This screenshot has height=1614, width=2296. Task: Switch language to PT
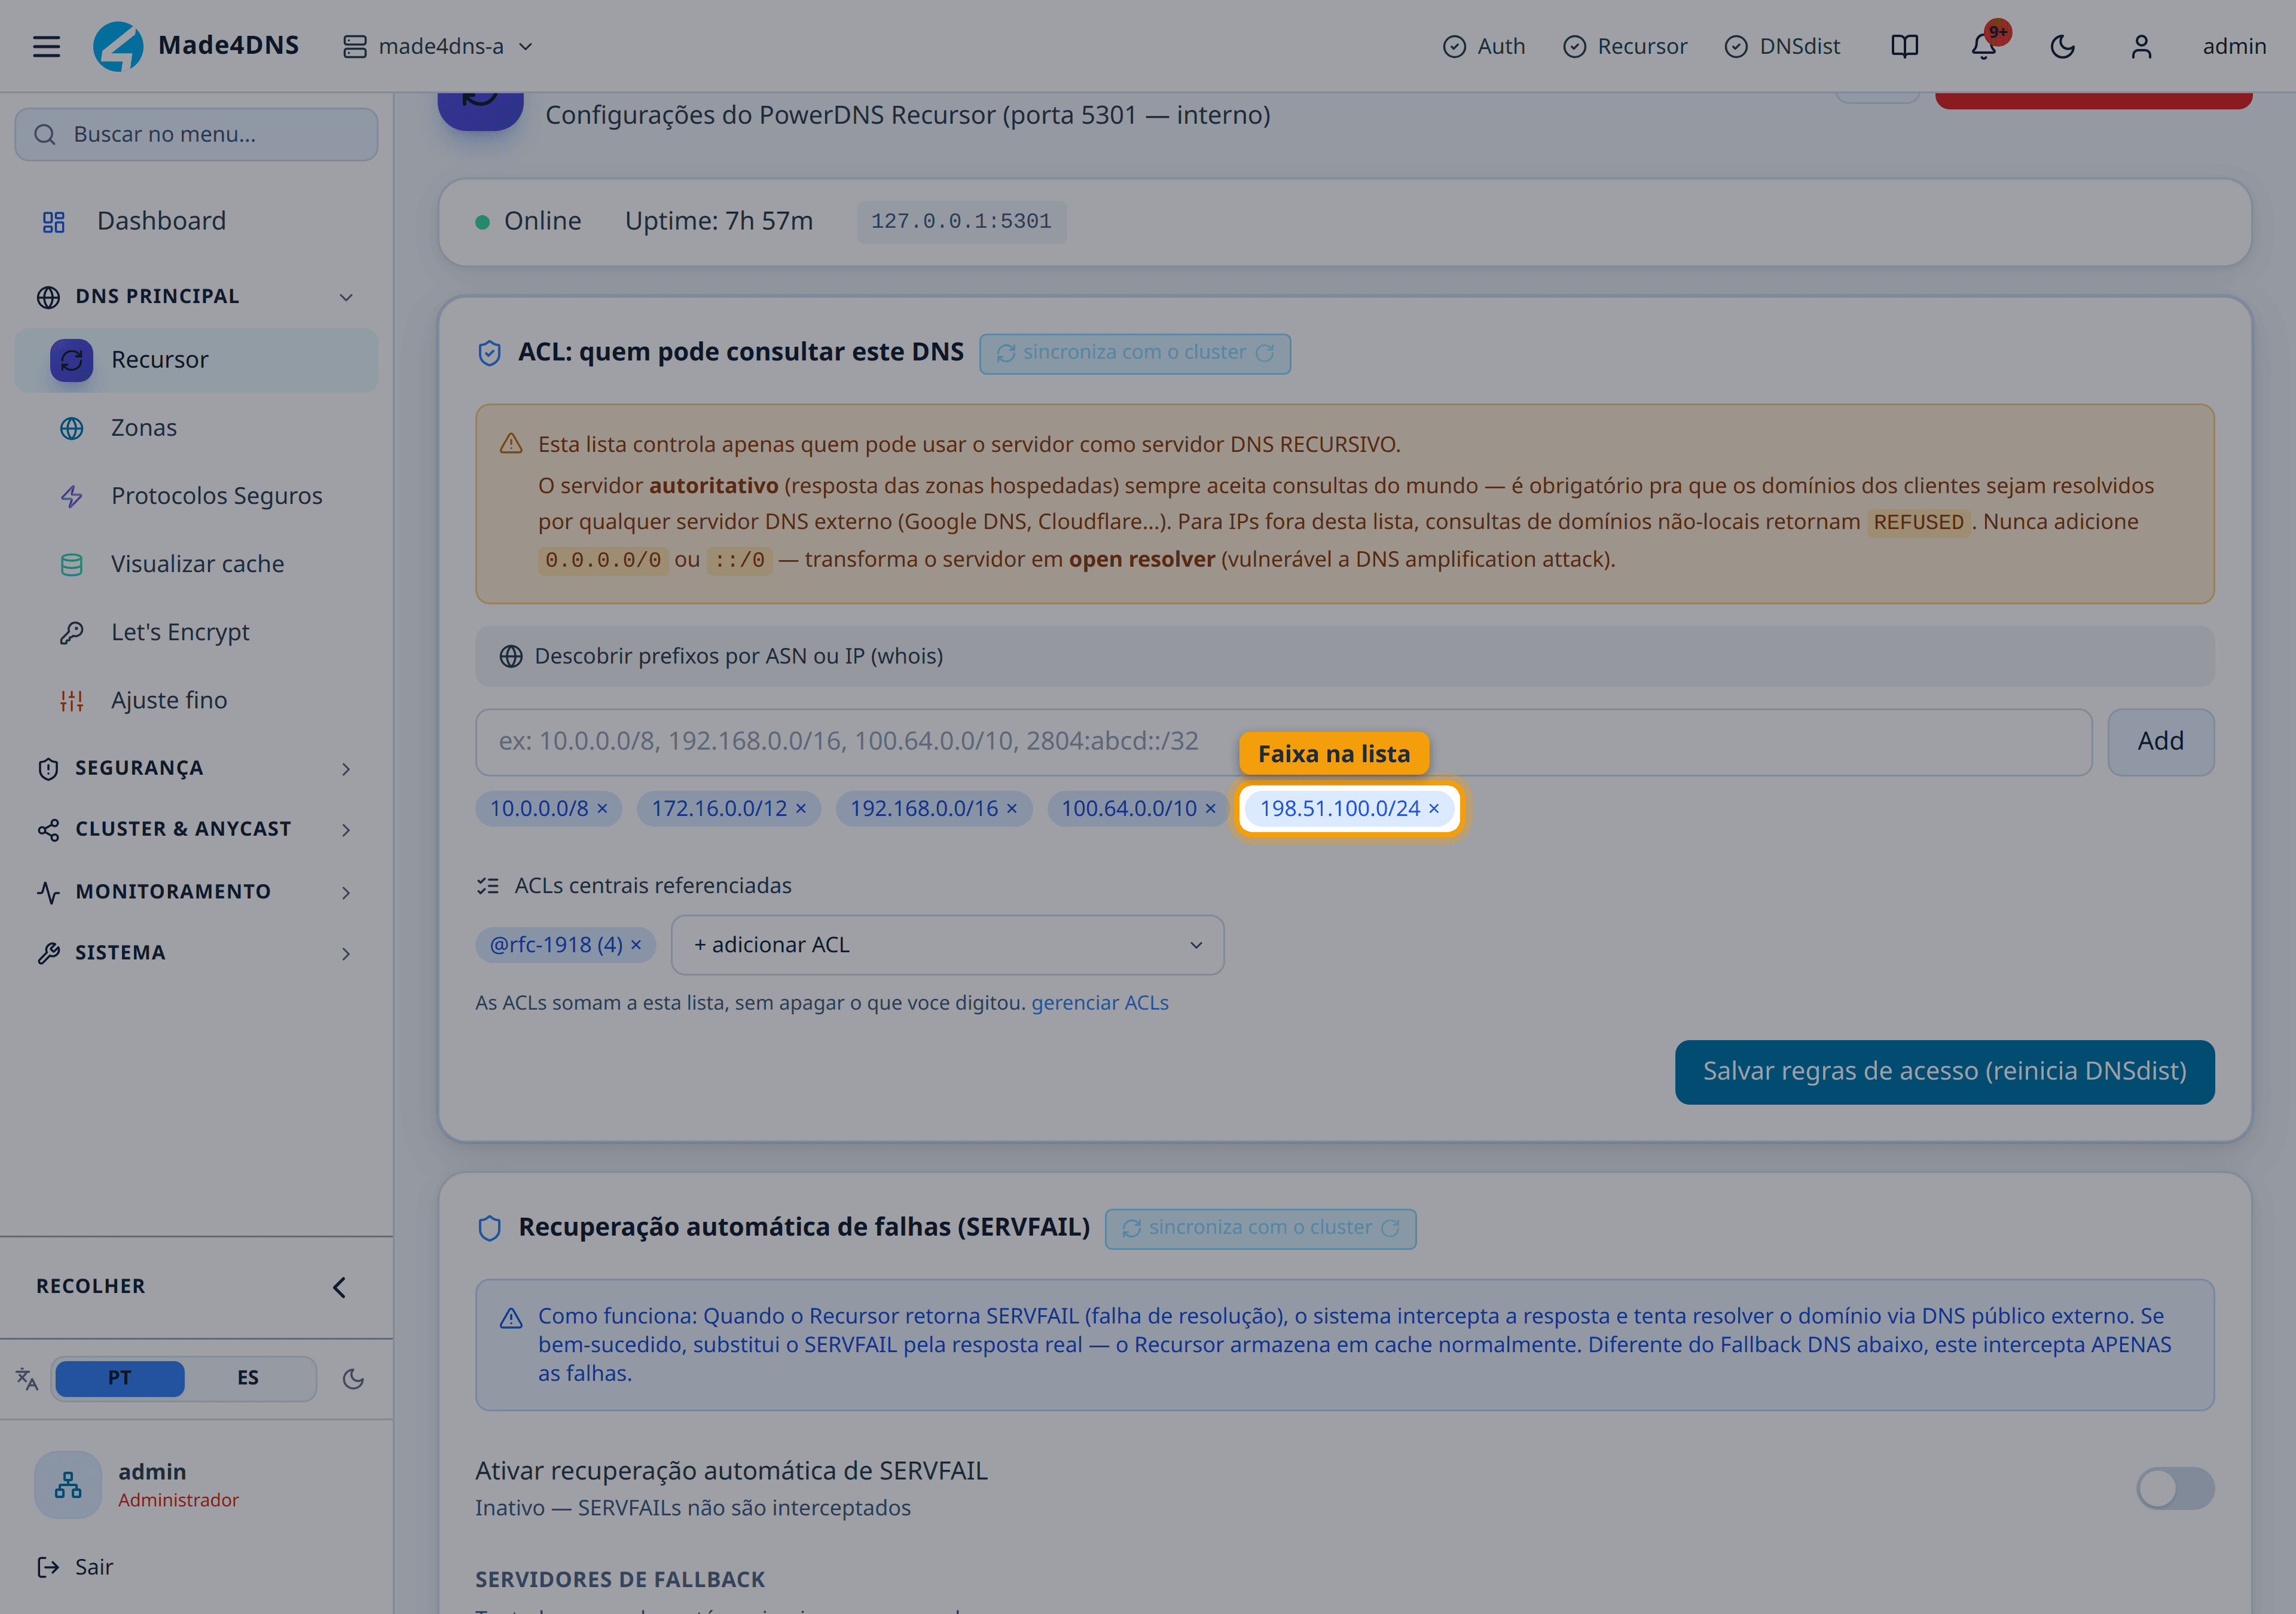point(120,1378)
